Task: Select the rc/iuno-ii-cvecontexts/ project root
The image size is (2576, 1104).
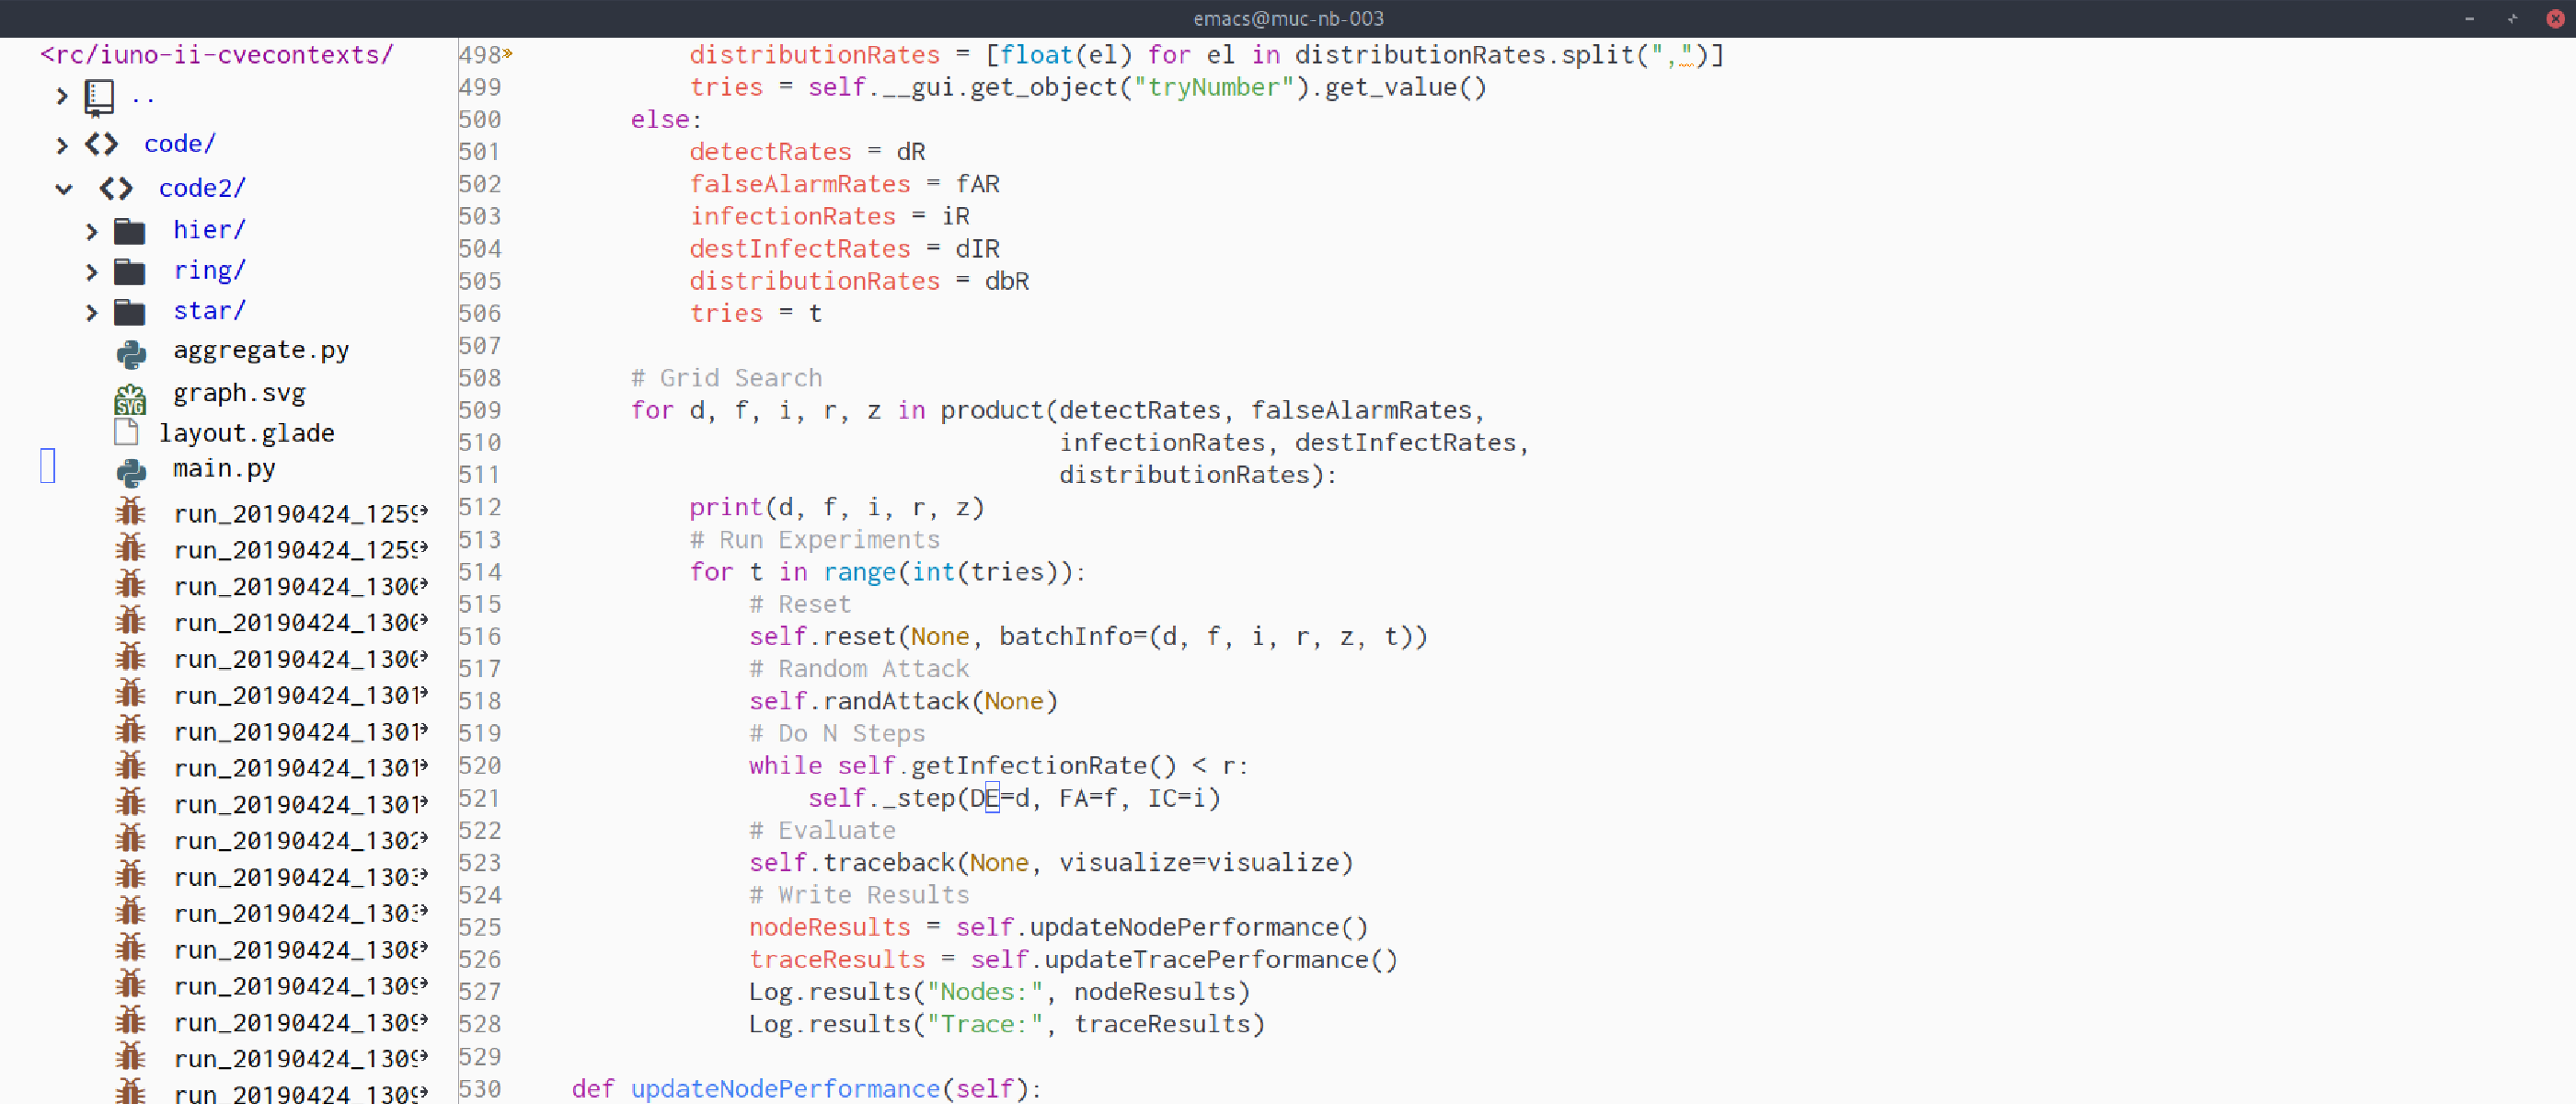Action: (216, 54)
